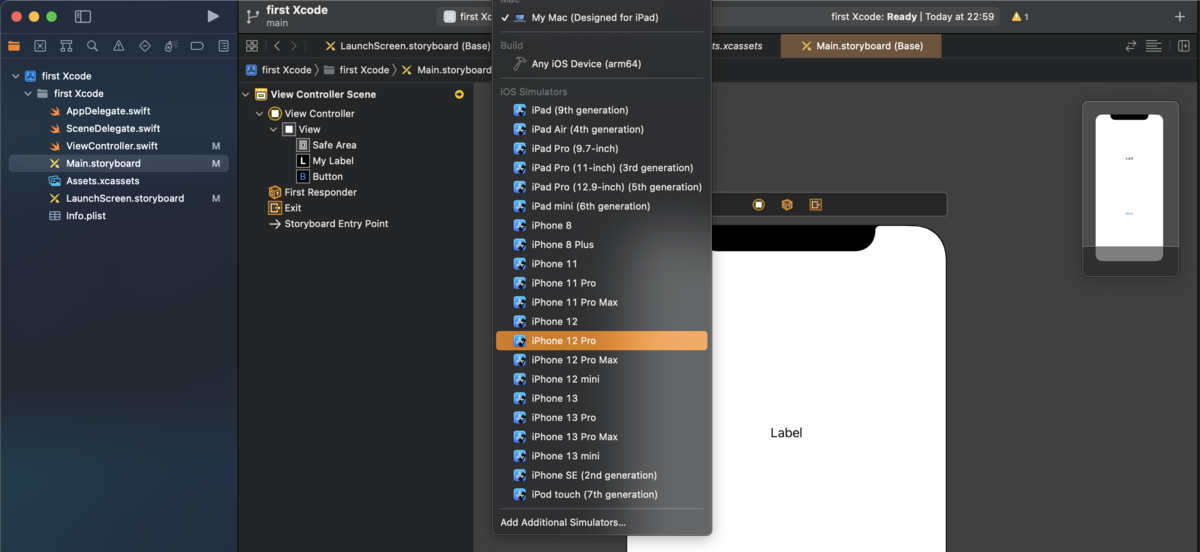Open the Report navigator

pos(223,46)
